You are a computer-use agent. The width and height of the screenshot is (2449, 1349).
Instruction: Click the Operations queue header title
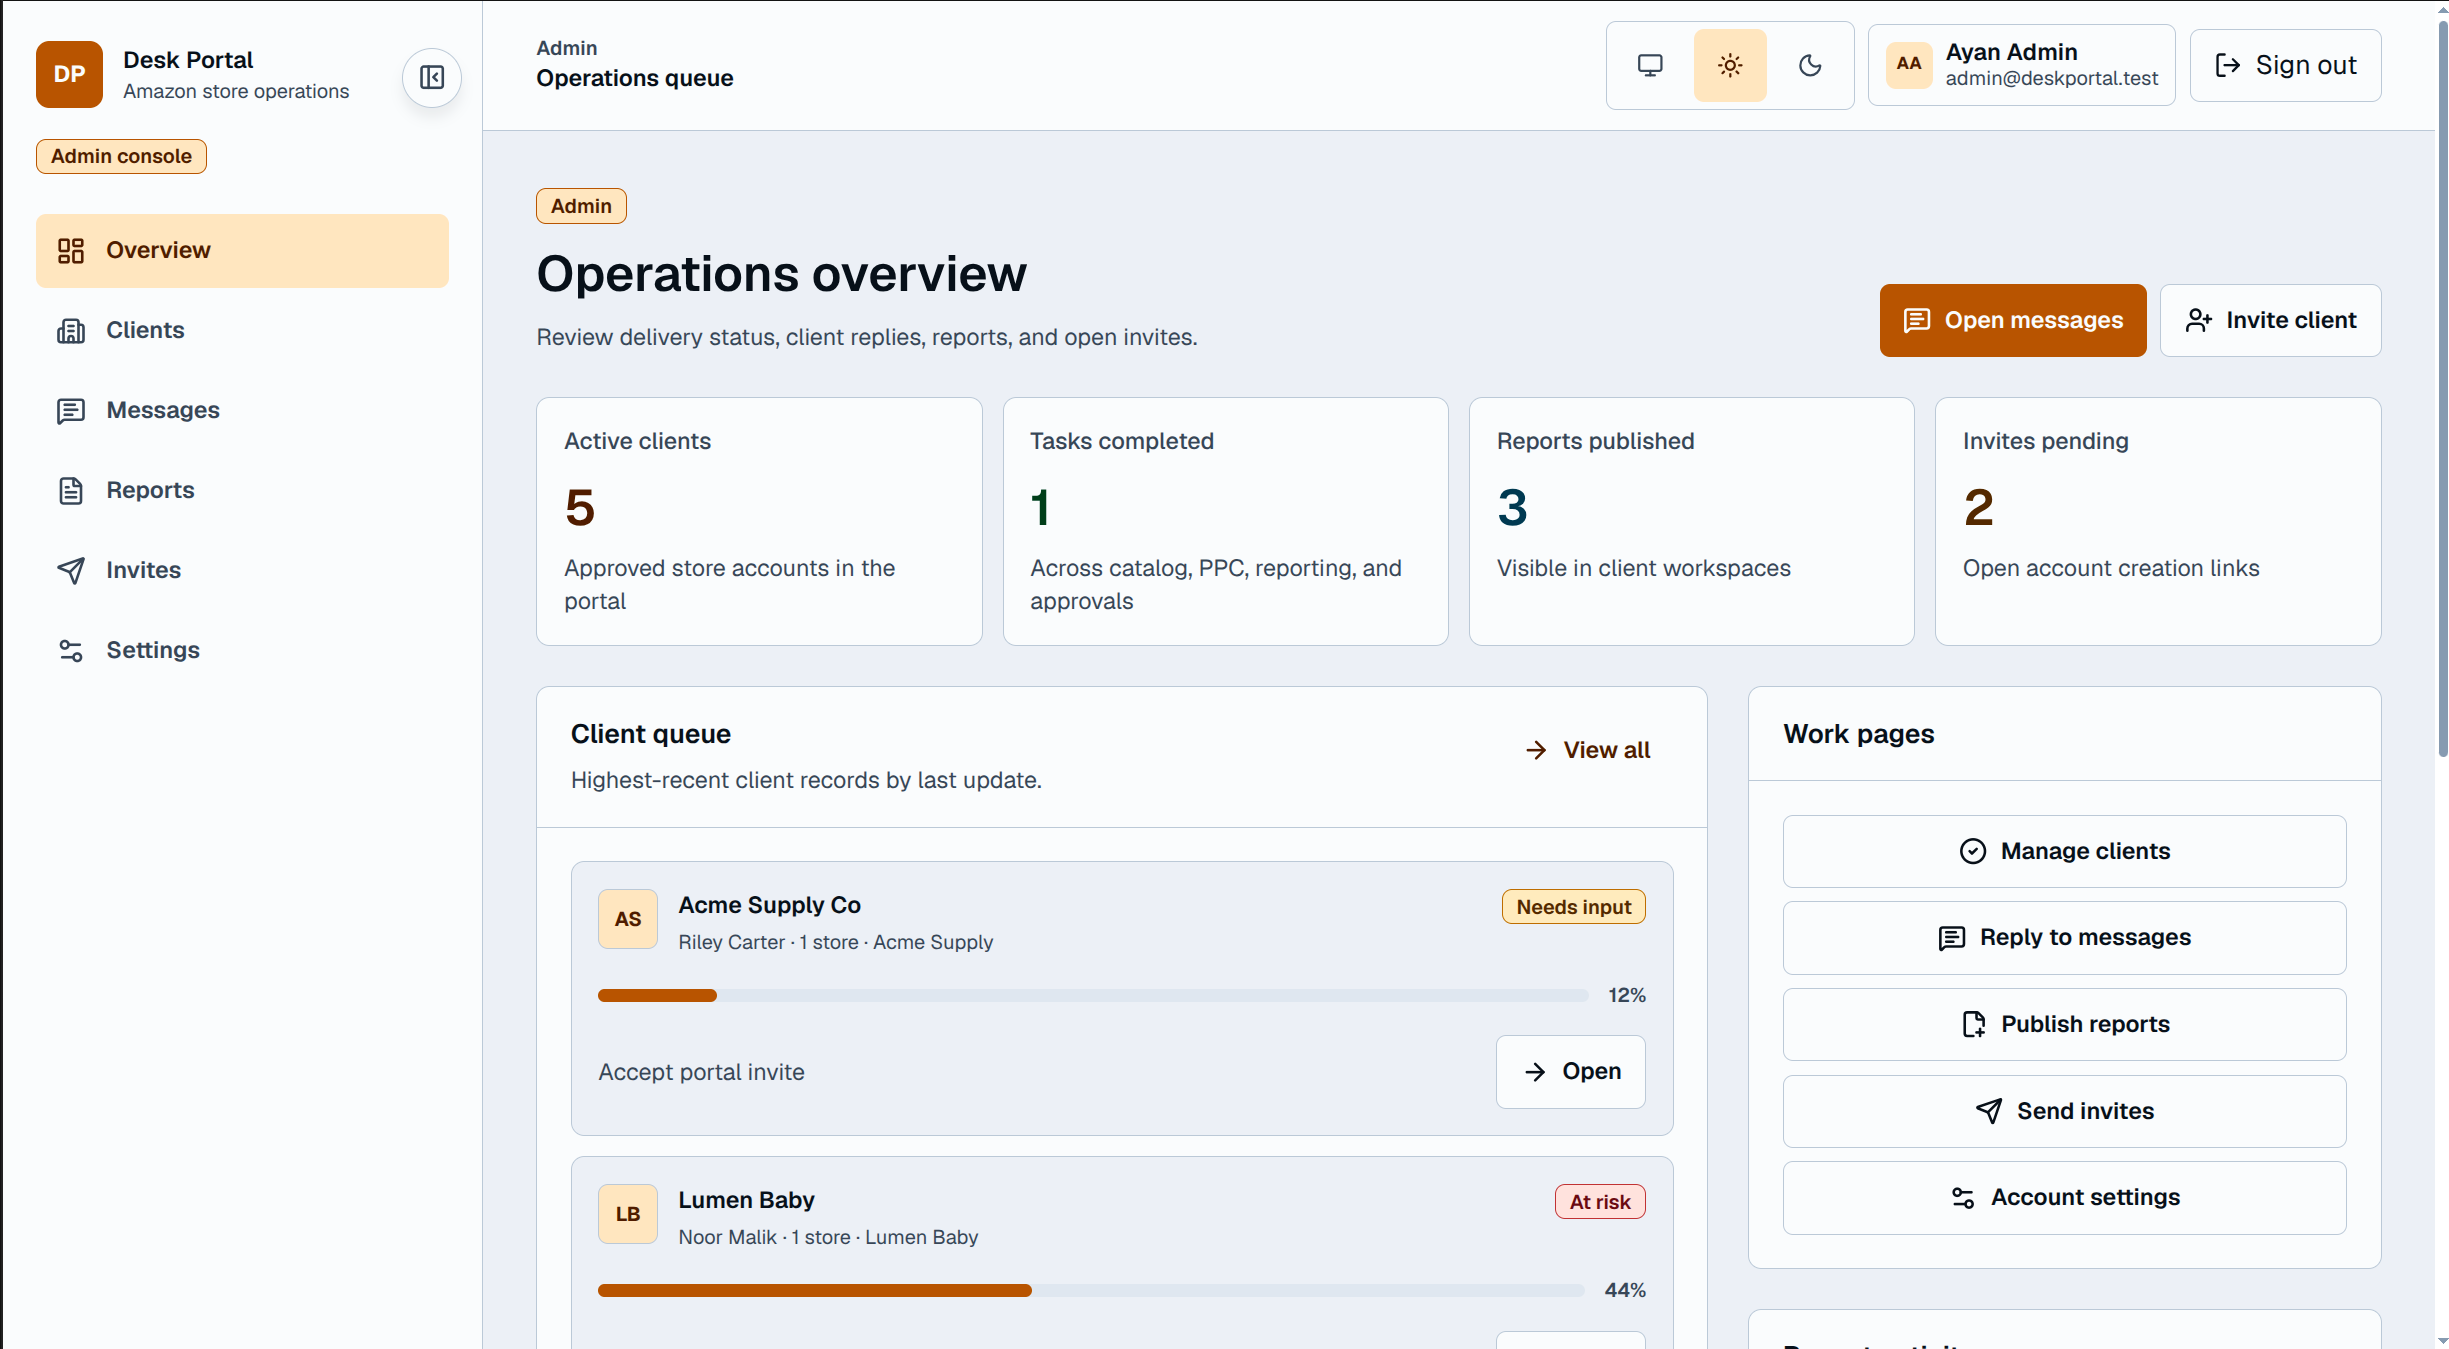coord(634,78)
